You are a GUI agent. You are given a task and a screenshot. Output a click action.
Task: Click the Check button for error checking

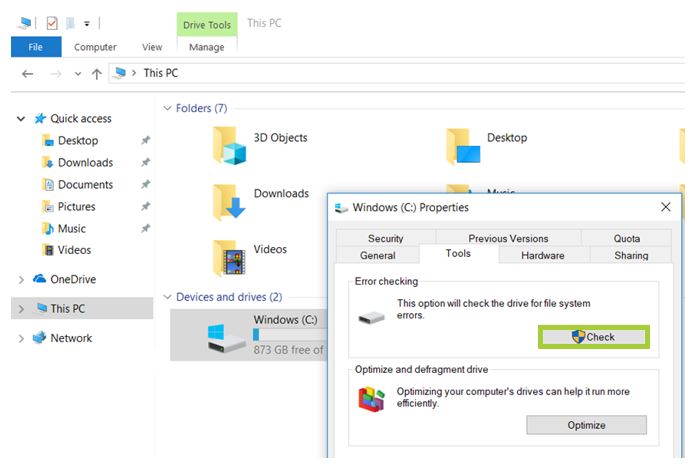click(593, 337)
